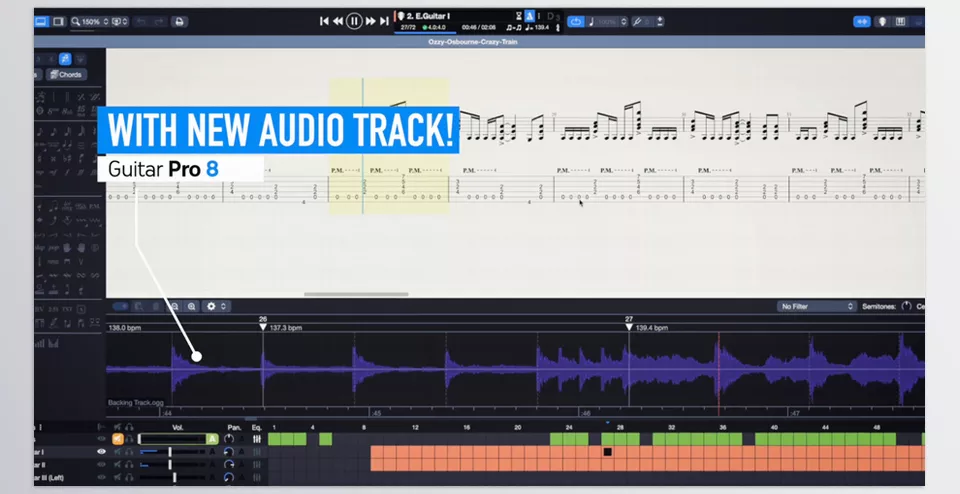Toggle visibility eye for the audio track row
960x494 pixels.
click(x=101, y=439)
